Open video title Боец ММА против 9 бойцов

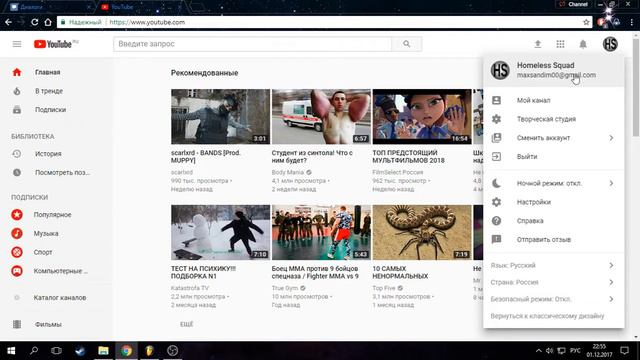[315, 272]
